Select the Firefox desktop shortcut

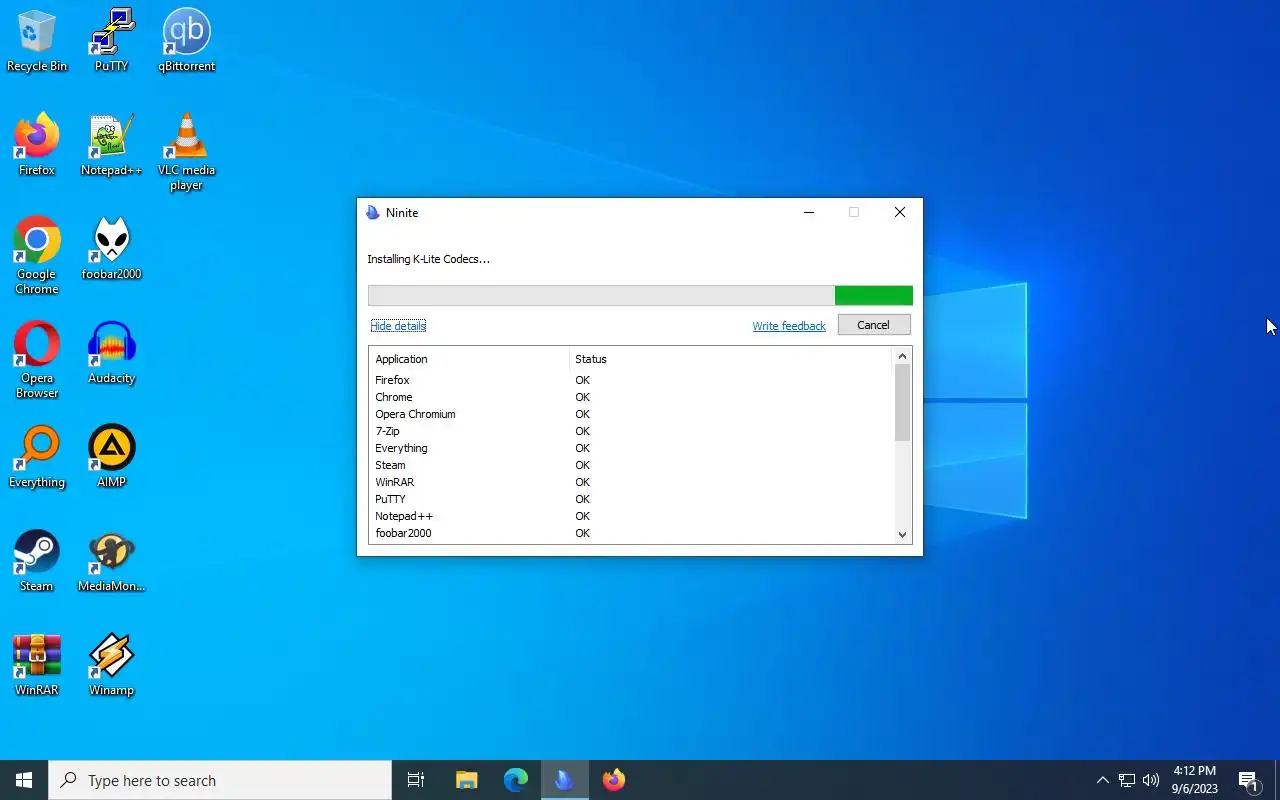(x=37, y=145)
